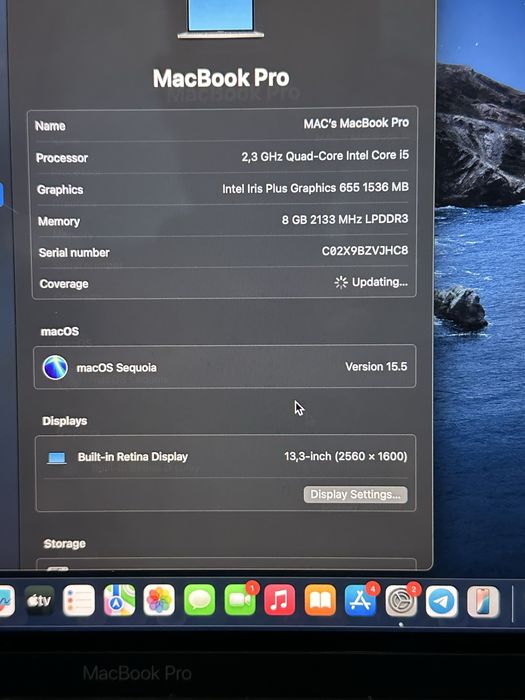This screenshot has height=700, width=525.
Task: Open the Books app in Dock
Action: coord(320,600)
